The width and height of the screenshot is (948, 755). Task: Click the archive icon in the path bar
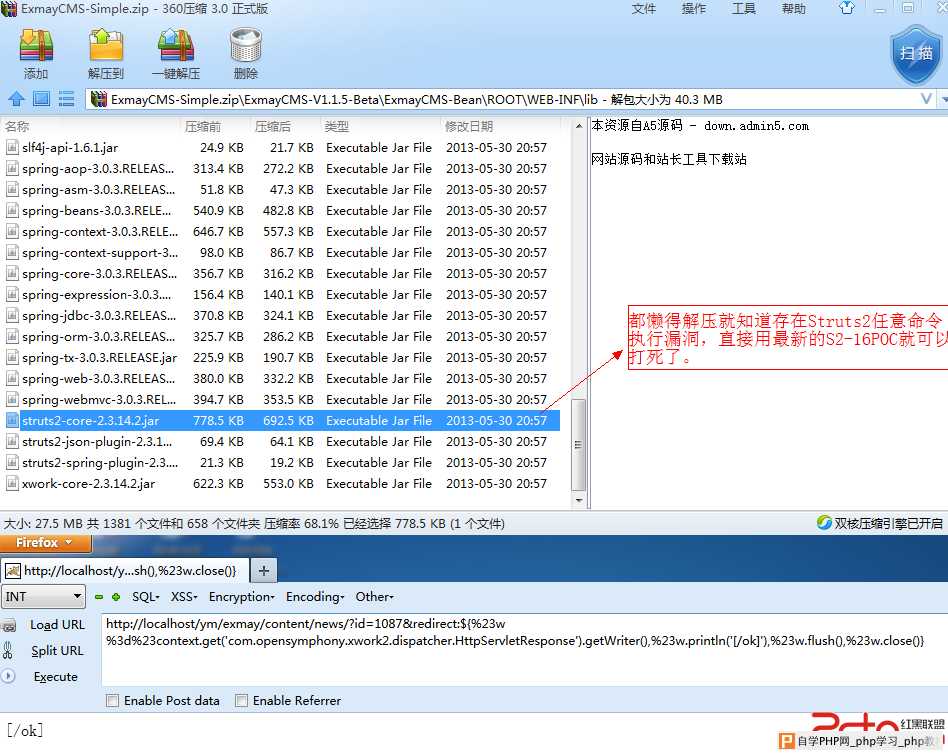(x=99, y=99)
